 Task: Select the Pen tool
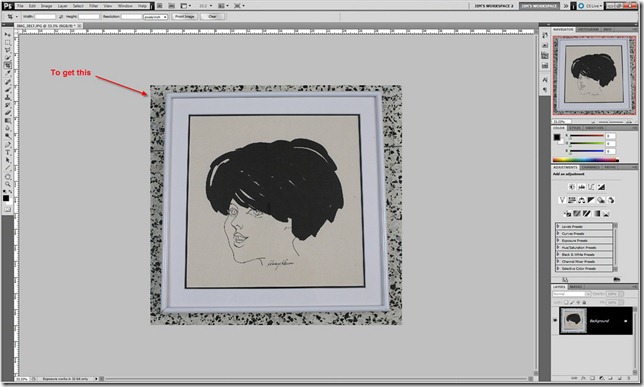pos(7,145)
